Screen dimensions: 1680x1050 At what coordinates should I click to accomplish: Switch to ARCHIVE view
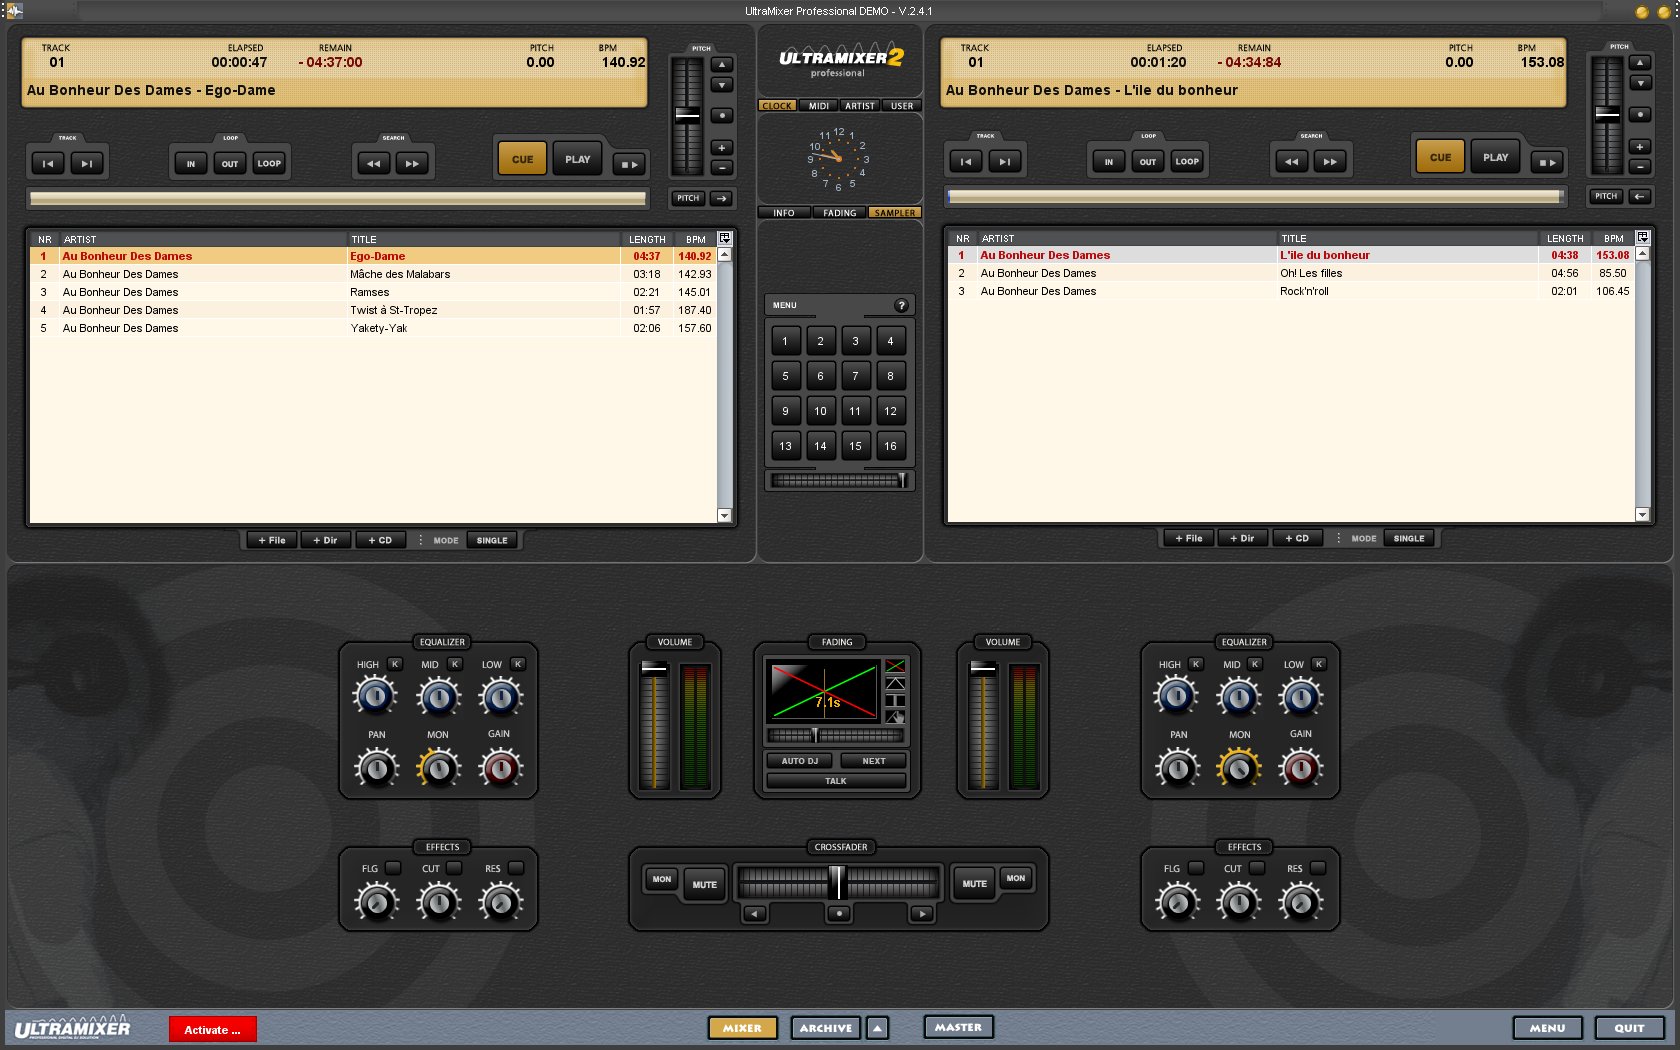[826, 1028]
